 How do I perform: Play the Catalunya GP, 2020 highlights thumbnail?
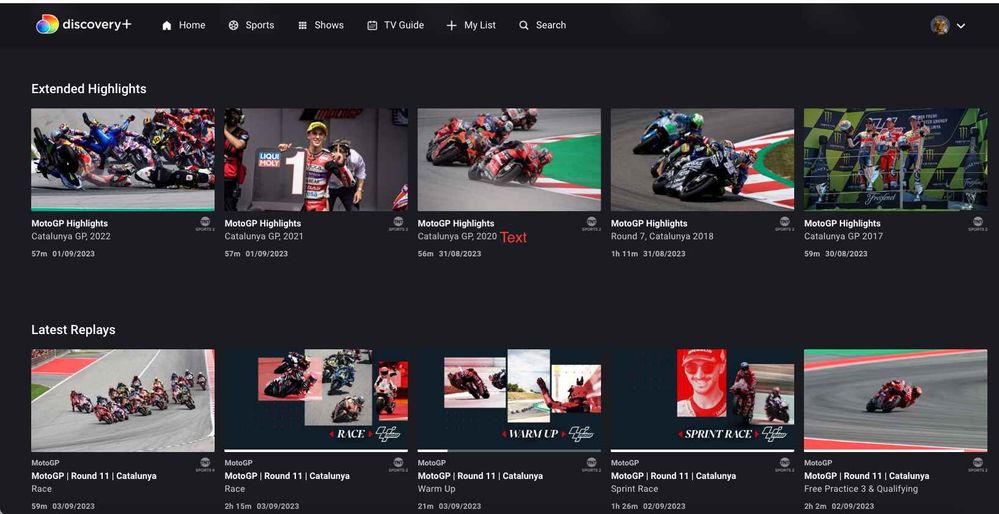pos(509,159)
